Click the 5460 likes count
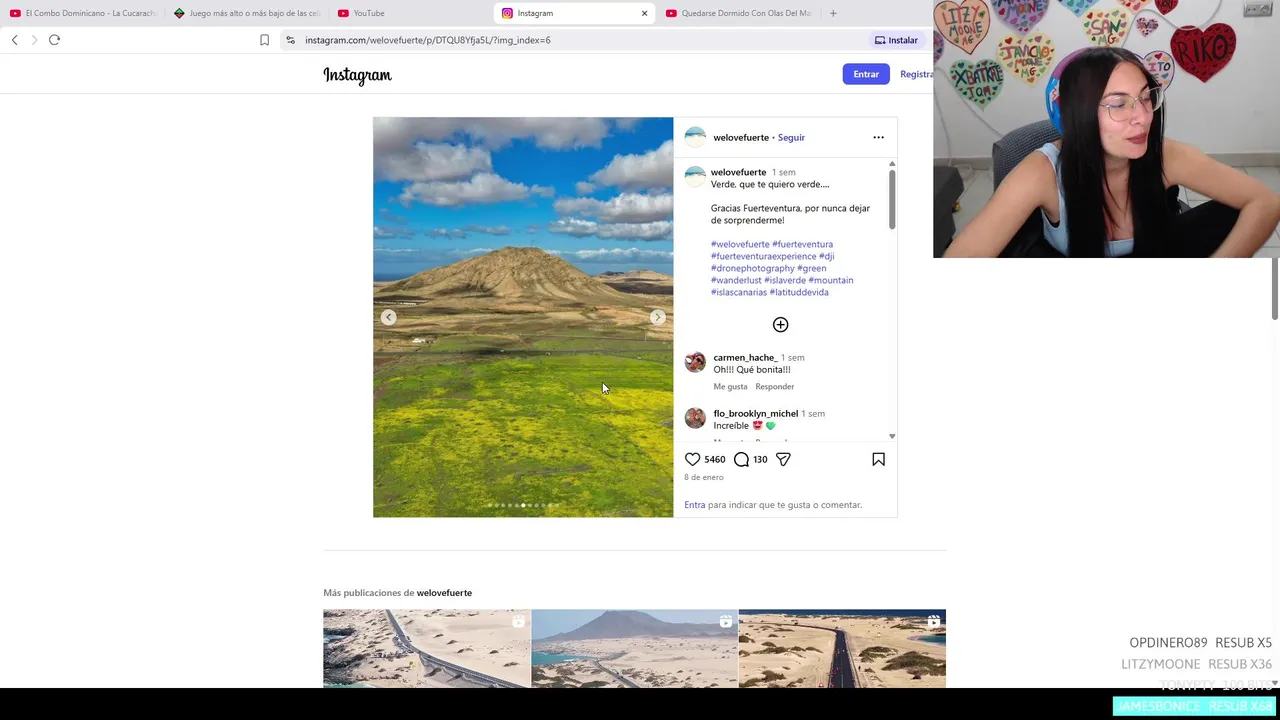Screen dimensions: 1280x720 (714, 459)
